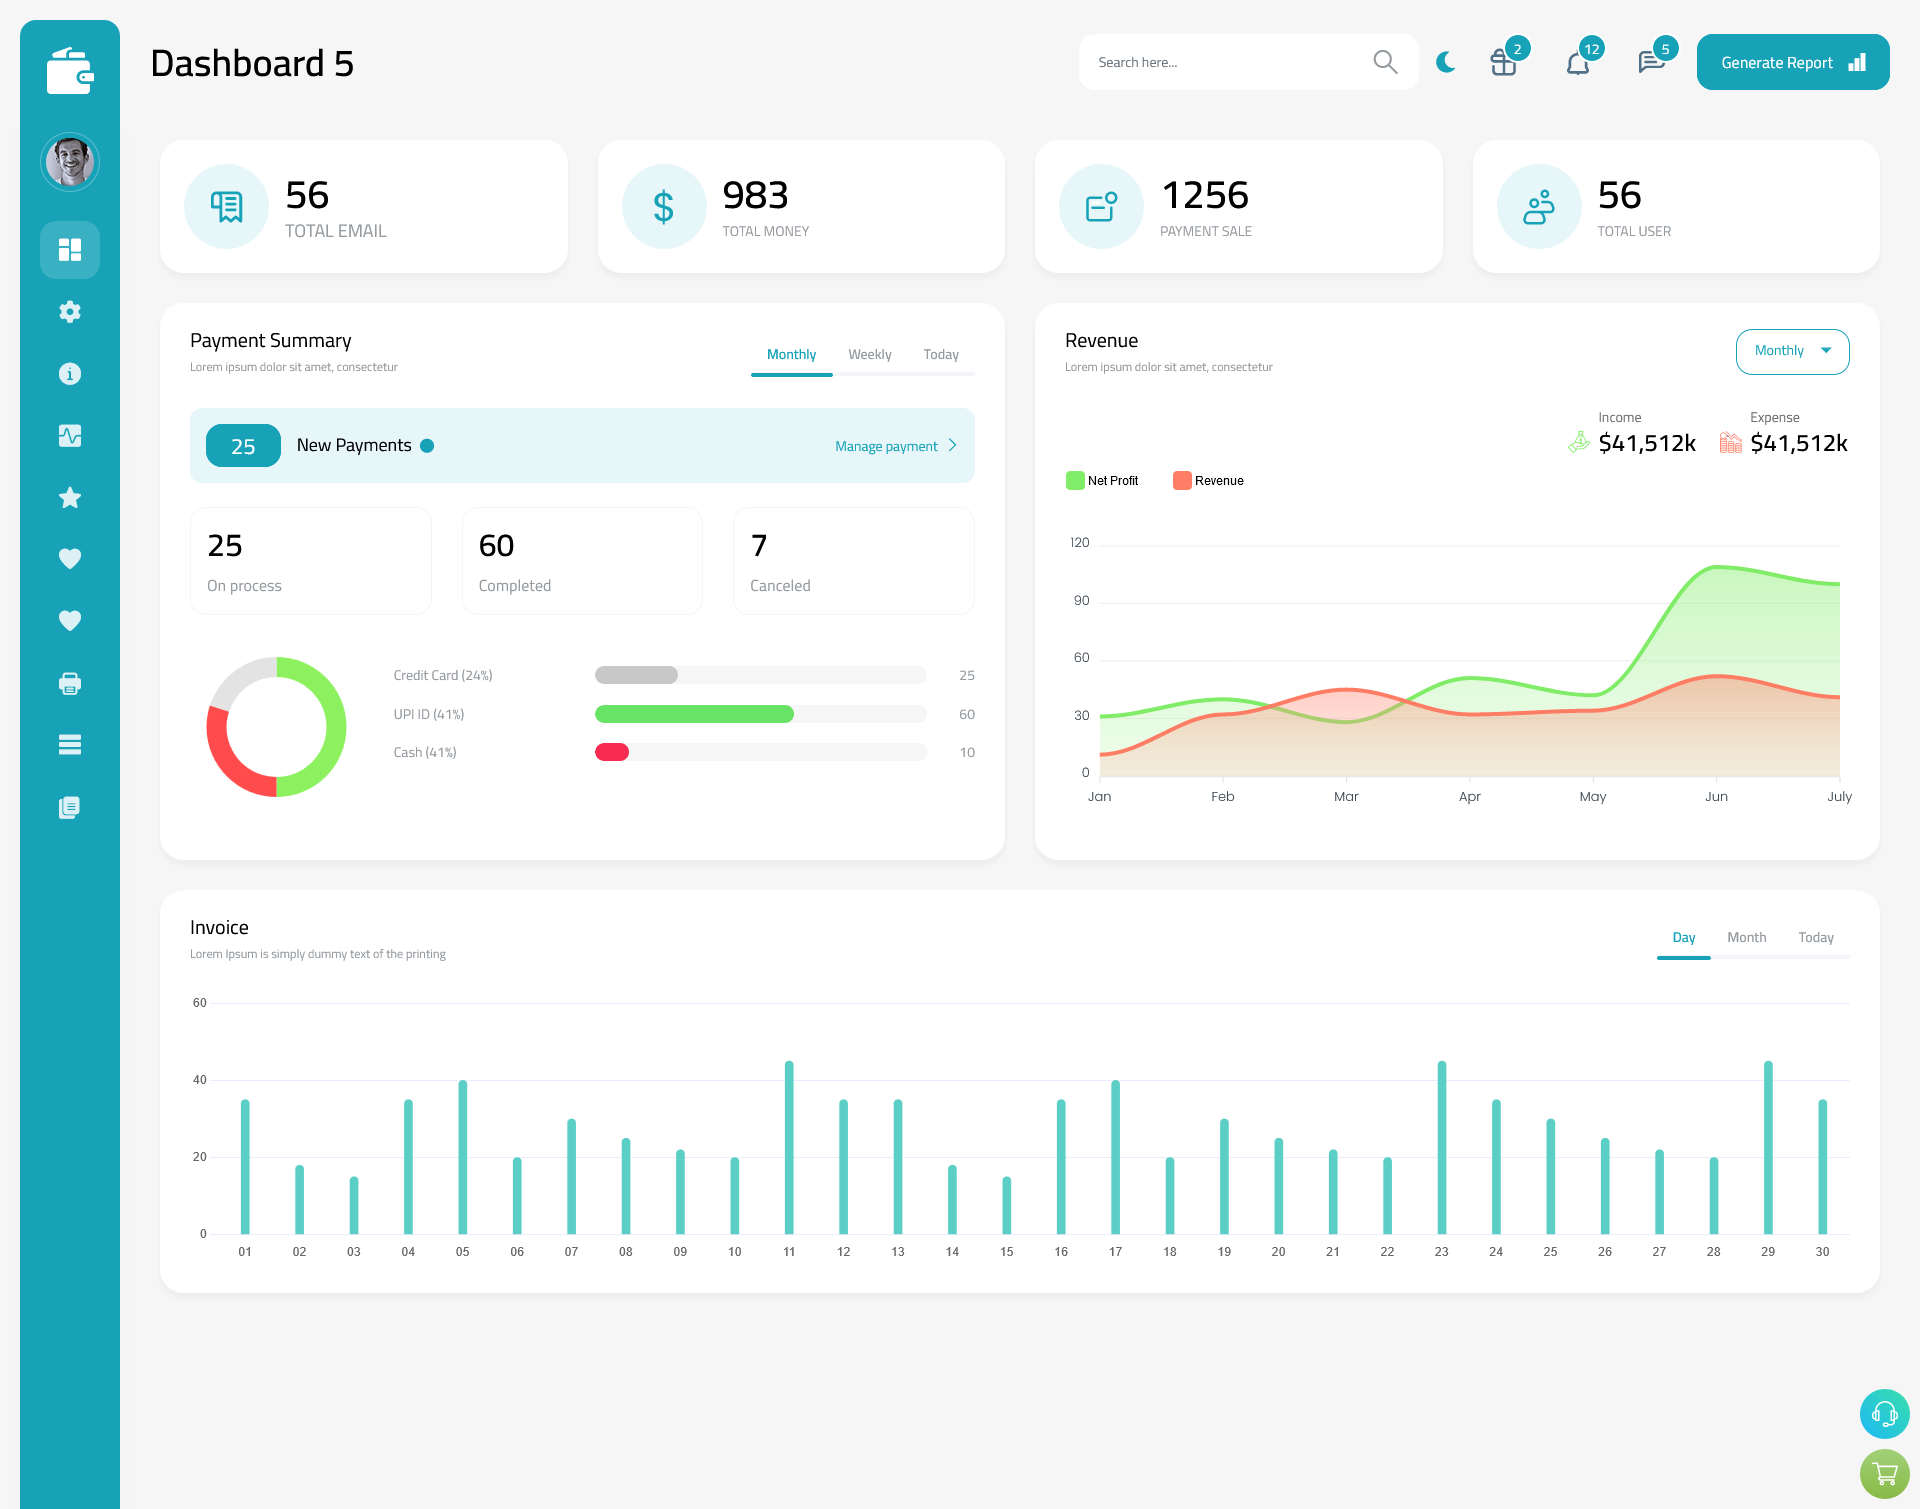Click the analytics chart icon in sidebar
This screenshot has height=1509, width=1920.
click(70, 435)
